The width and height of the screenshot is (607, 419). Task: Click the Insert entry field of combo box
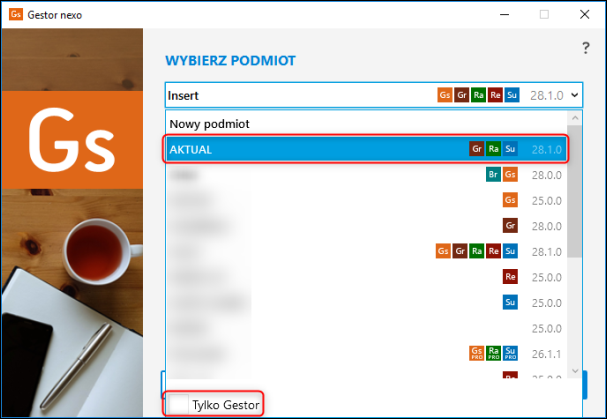point(374,95)
